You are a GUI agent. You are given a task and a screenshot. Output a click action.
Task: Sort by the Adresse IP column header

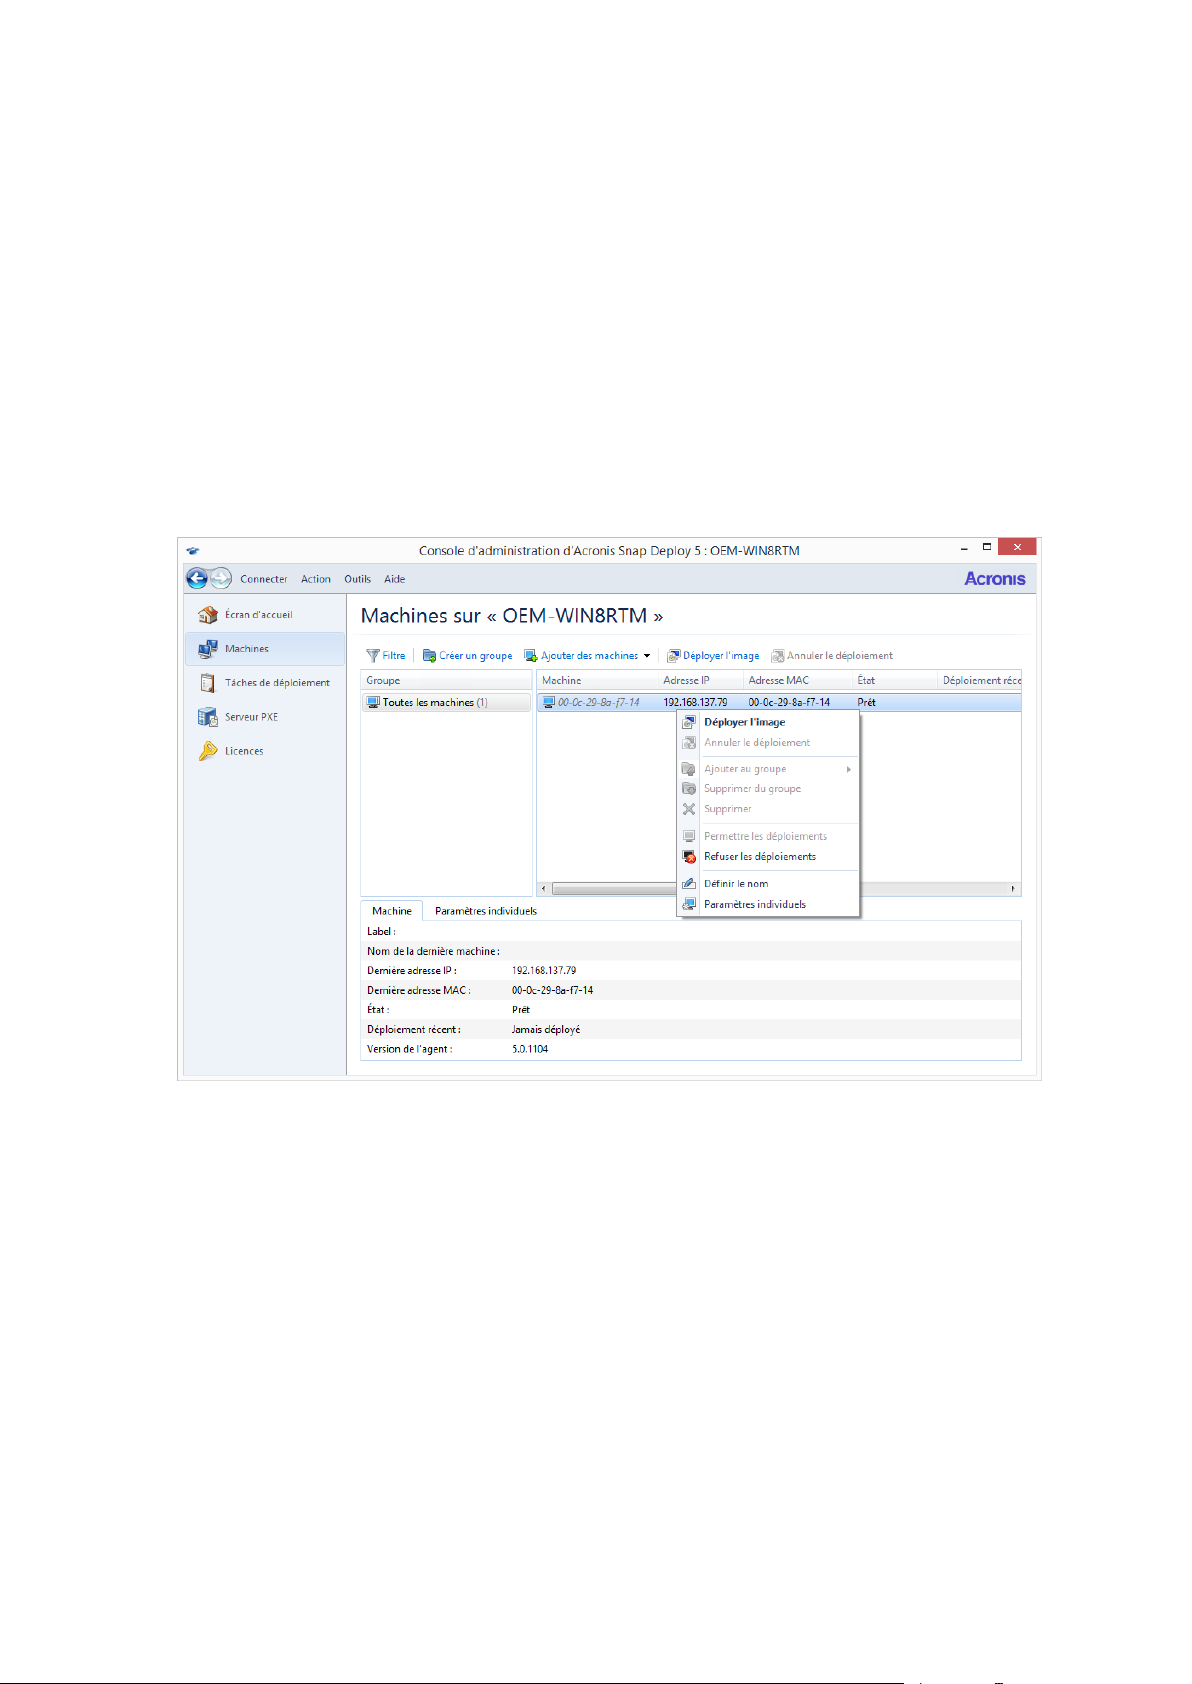click(701, 681)
